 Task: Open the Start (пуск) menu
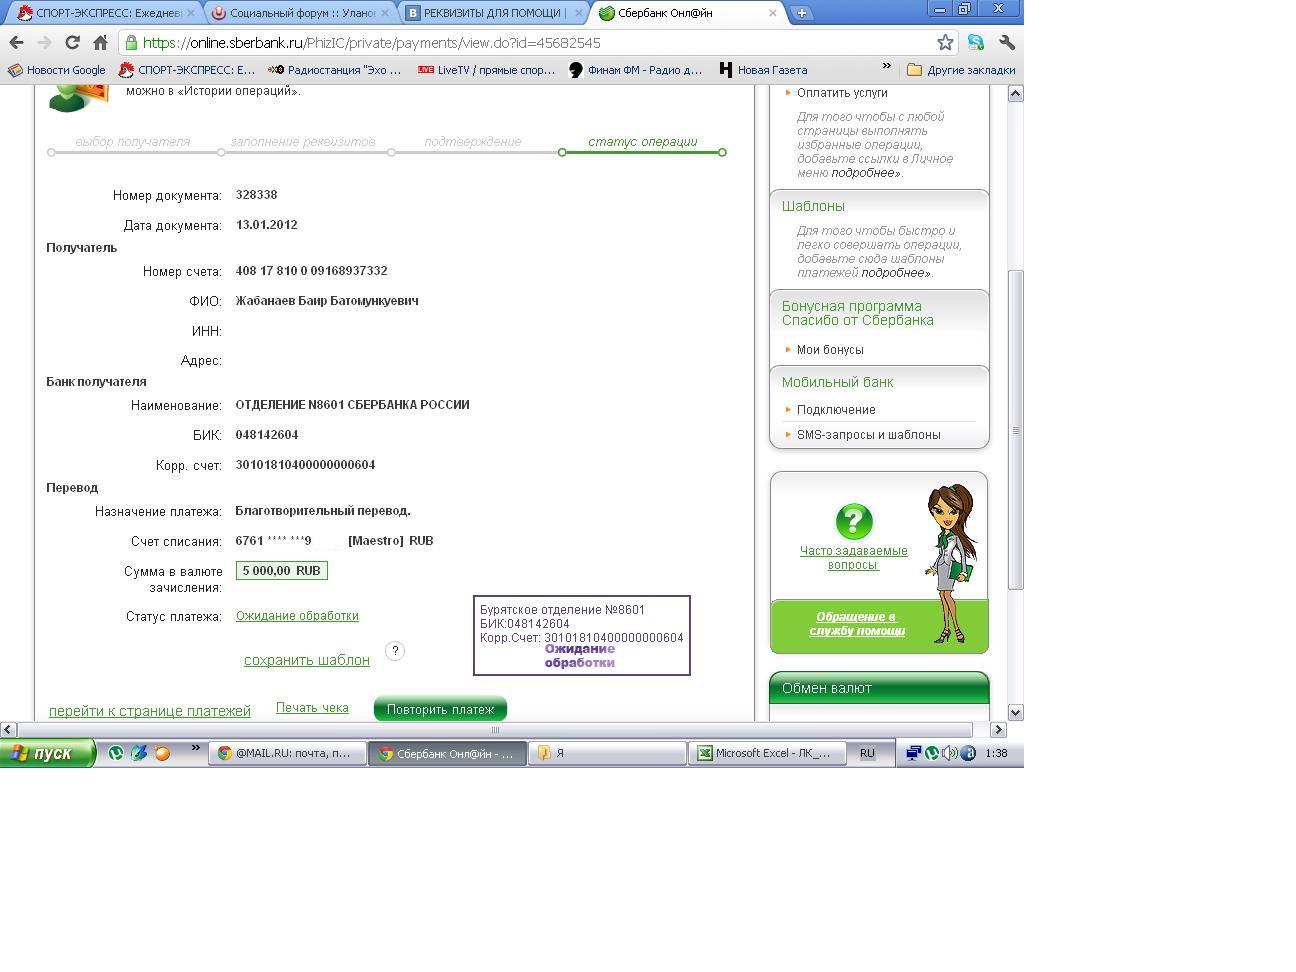47,753
